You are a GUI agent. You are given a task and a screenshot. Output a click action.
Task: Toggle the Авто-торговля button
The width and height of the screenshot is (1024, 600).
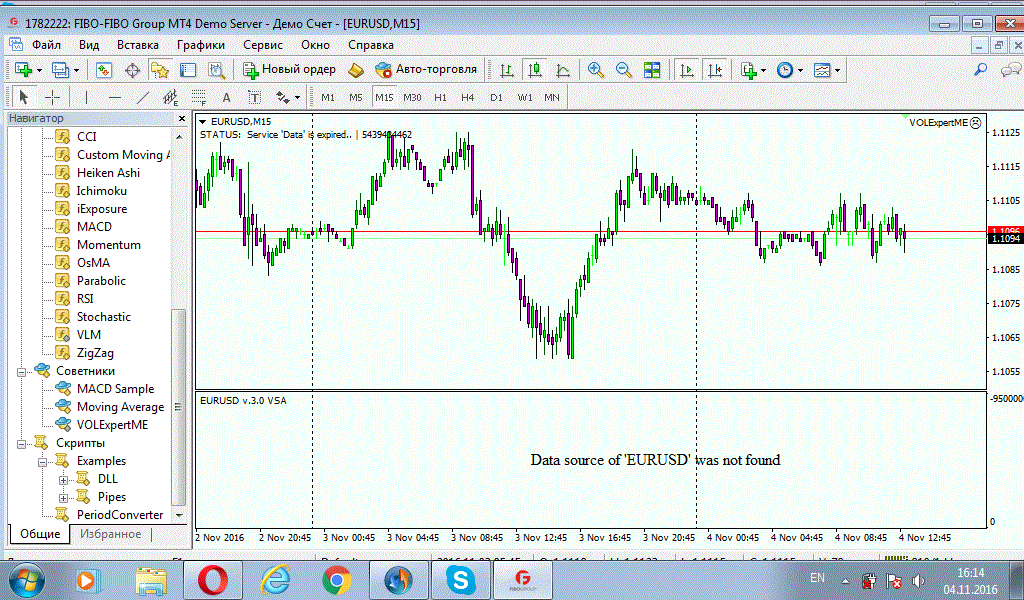[x=426, y=70]
